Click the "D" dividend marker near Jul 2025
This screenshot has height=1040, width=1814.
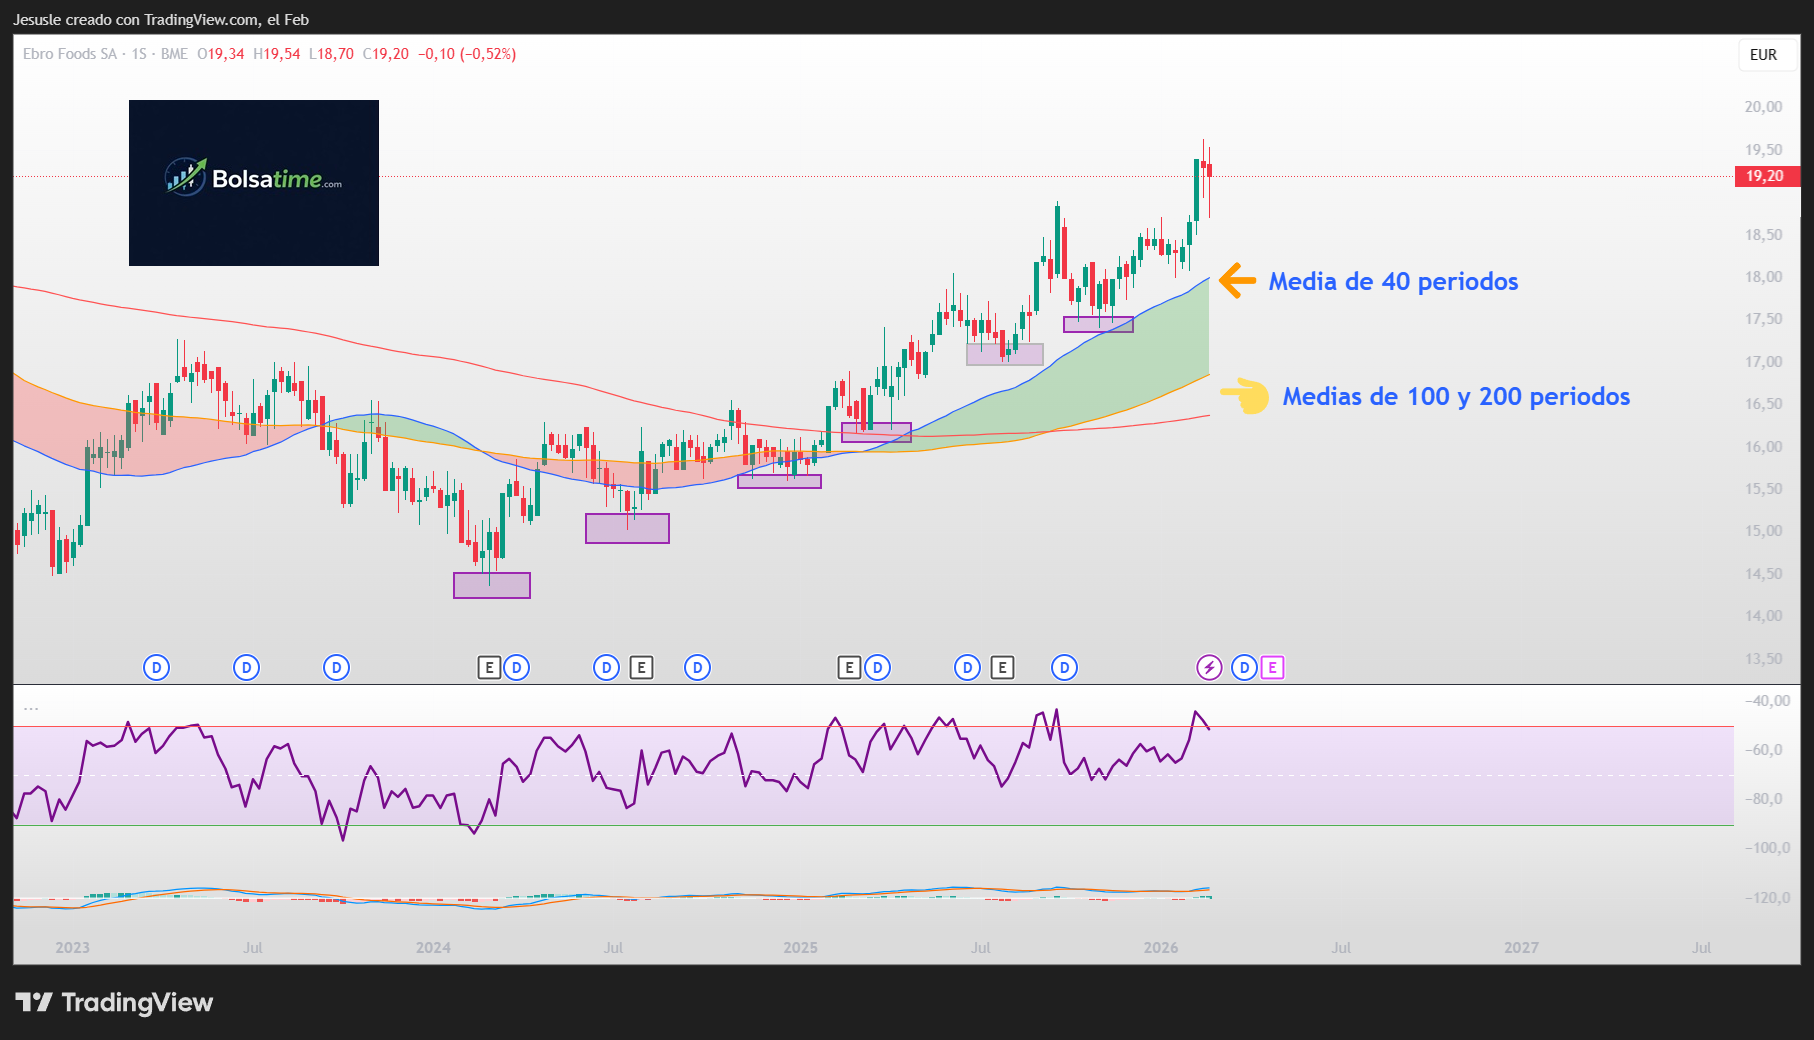click(x=967, y=667)
